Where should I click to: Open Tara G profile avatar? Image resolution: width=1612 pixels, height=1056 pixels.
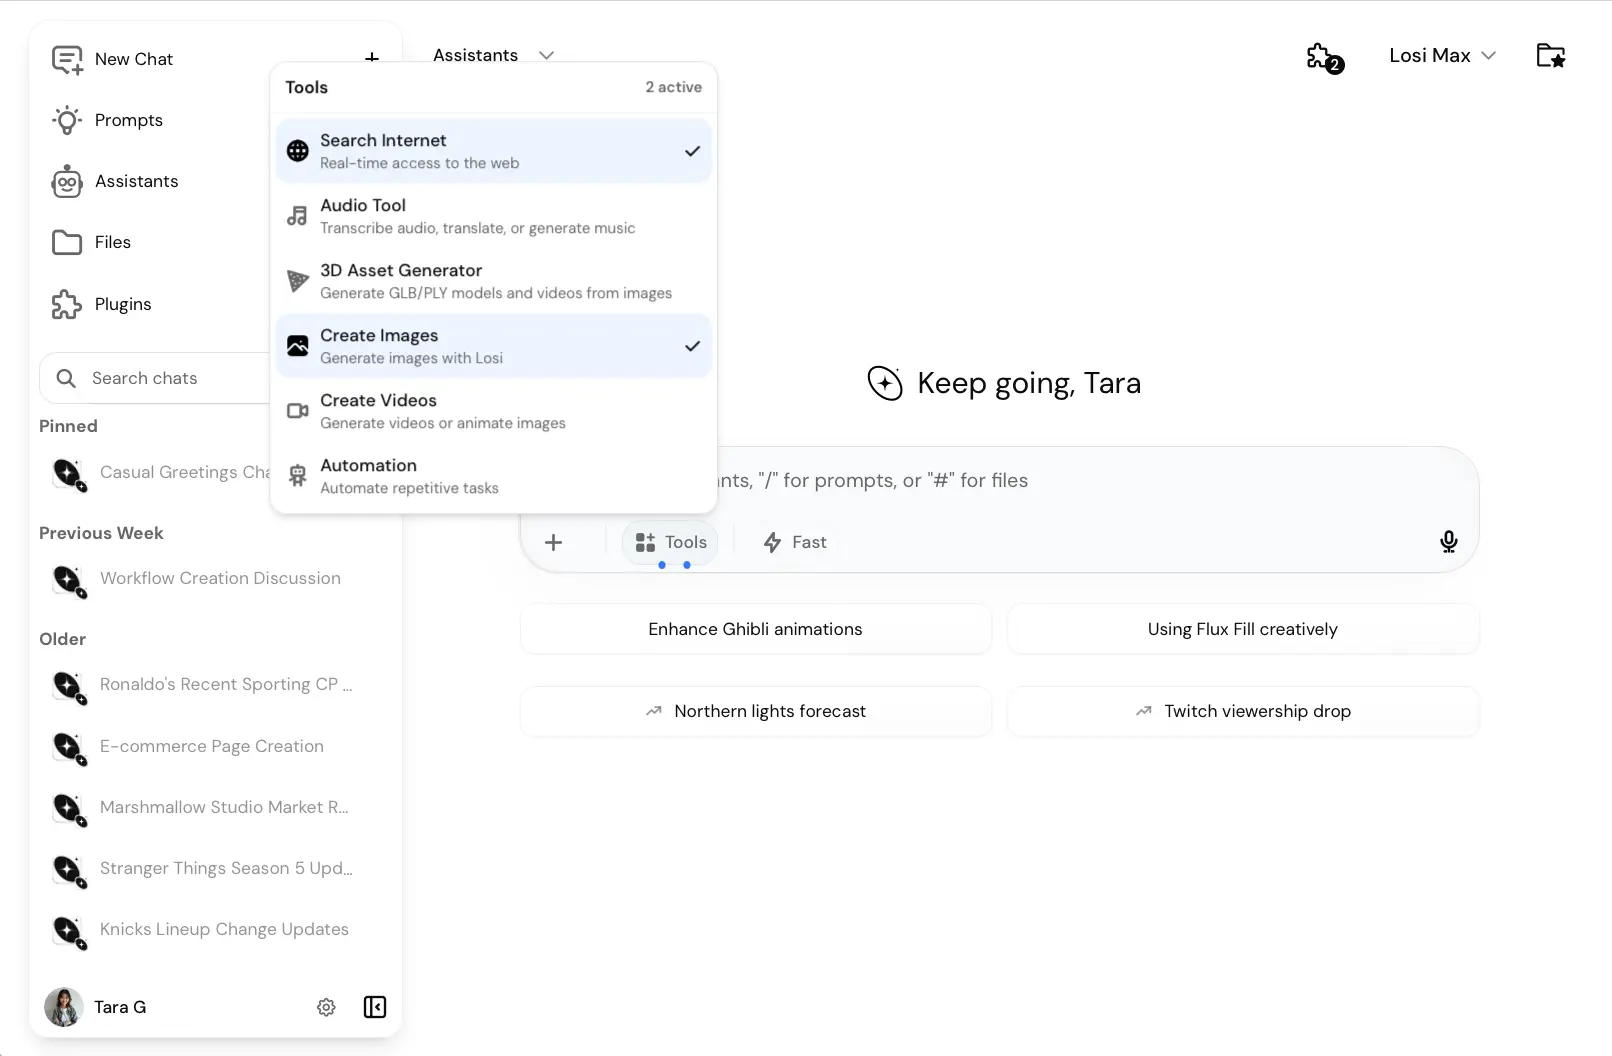64,1007
